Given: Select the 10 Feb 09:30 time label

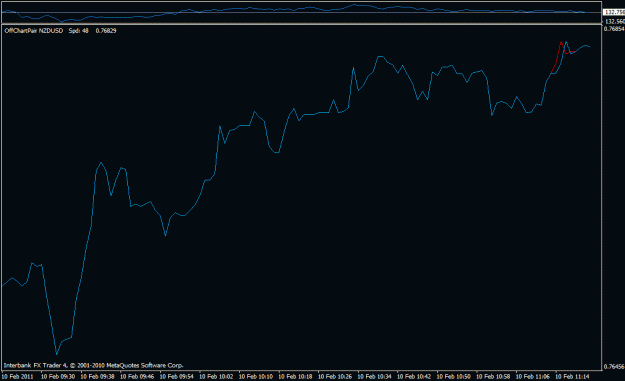Looking at the screenshot, I should (x=58, y=376).
